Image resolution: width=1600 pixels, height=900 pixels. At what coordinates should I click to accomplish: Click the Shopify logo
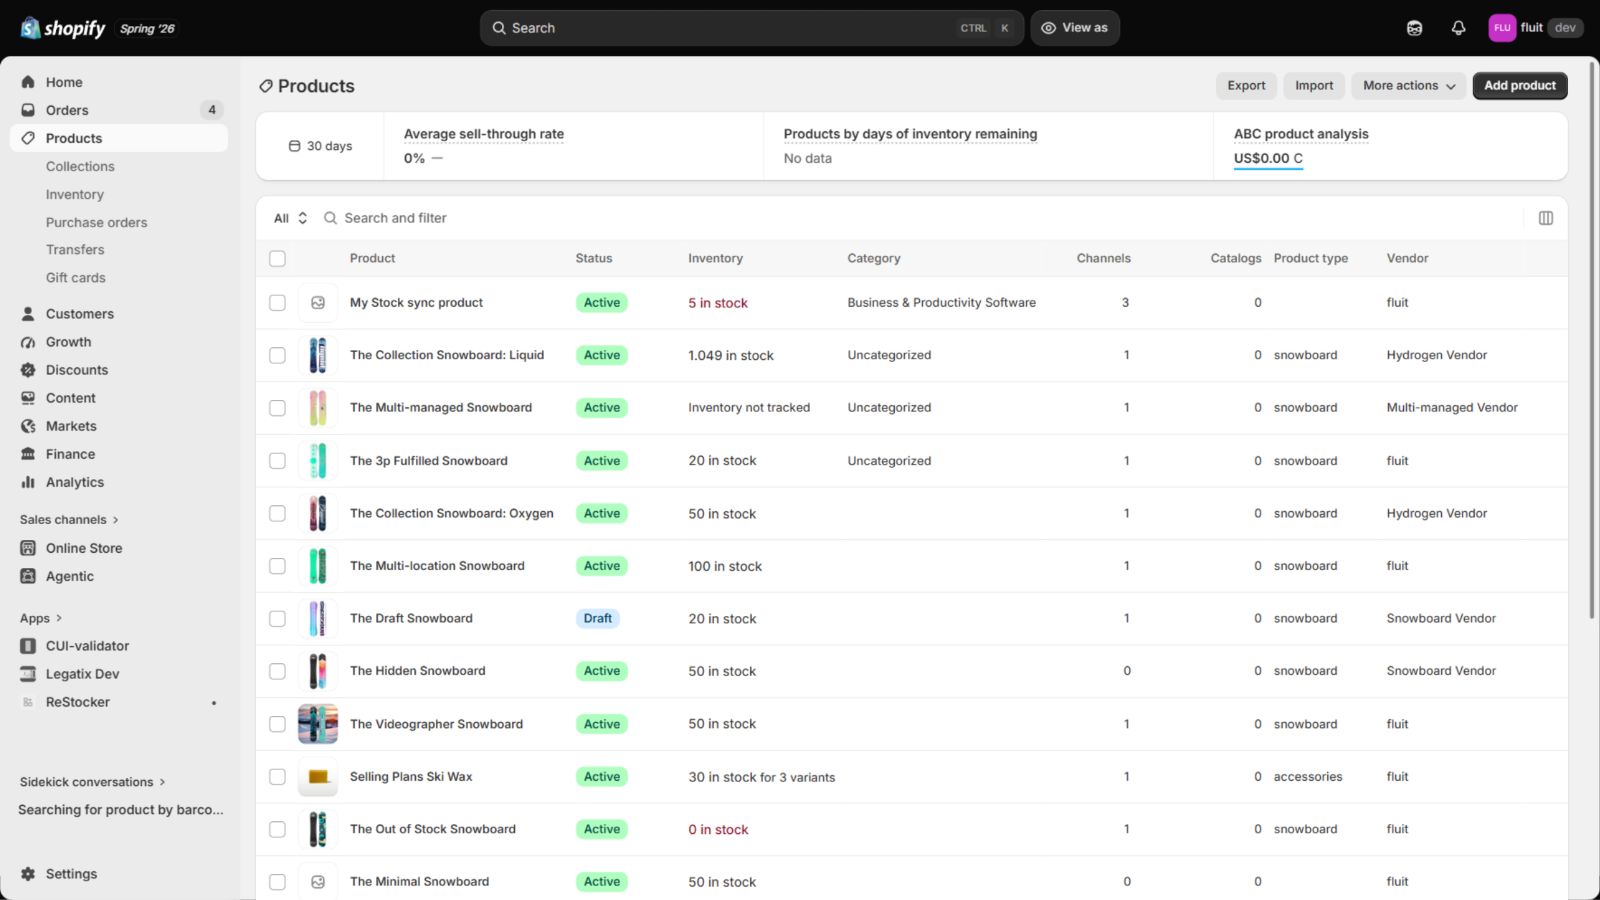(63, 28)
